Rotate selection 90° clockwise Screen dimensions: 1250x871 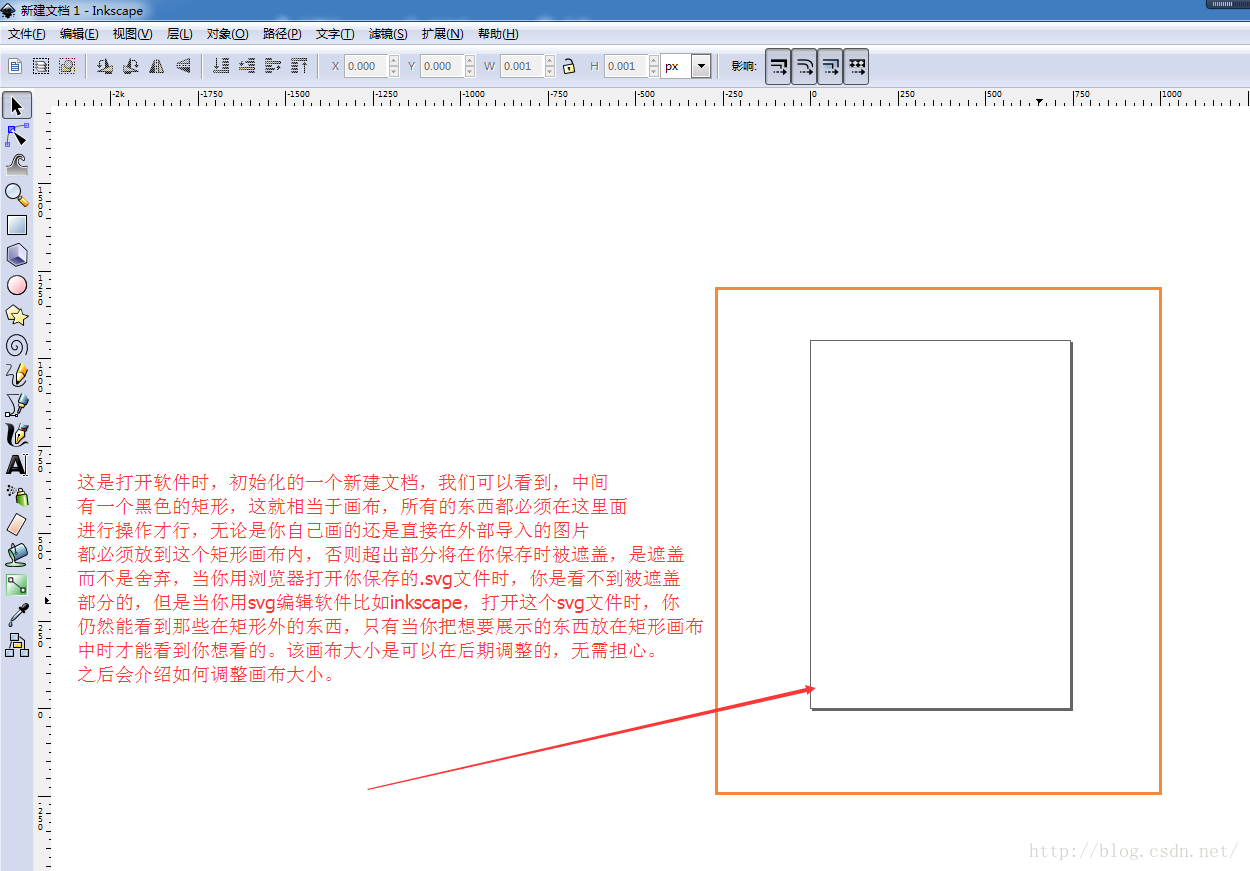[131, 66]
